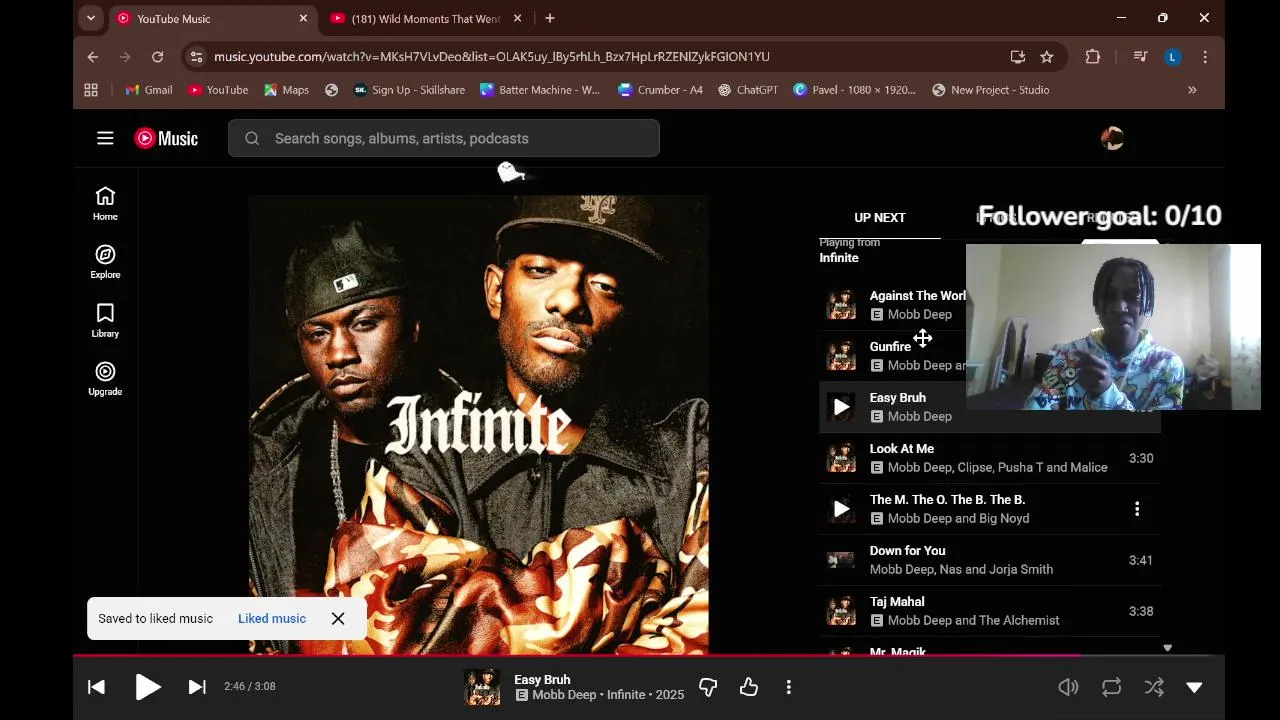Open the ChatGPT bookmark
Viewport: 1280px width, 720px height.
pyautogui.click(x=748, y=90)
